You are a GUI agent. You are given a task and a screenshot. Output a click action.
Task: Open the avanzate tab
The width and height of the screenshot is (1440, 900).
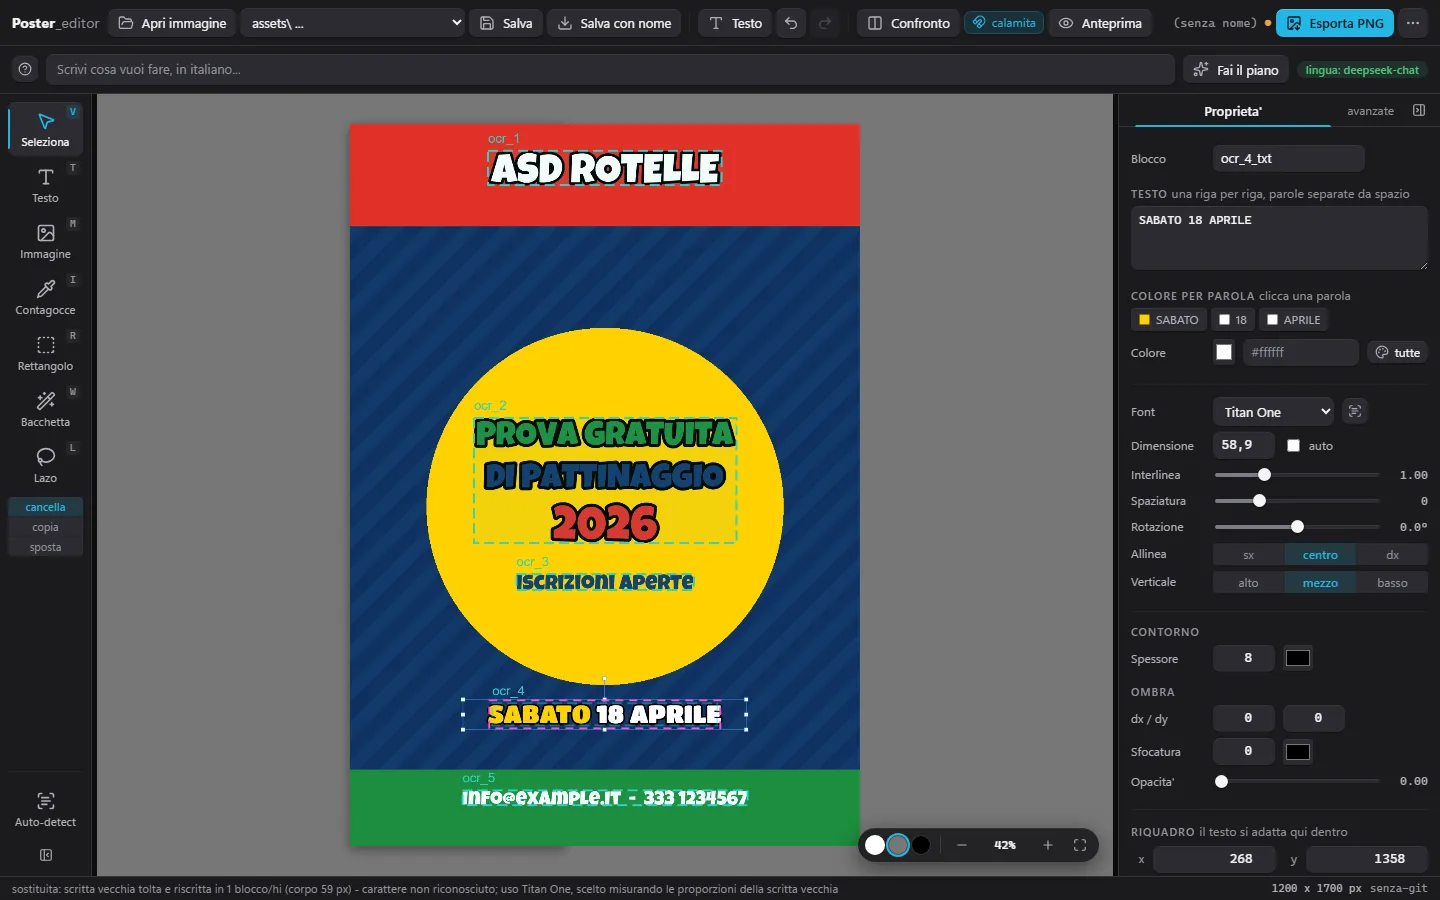[1370, 111]
